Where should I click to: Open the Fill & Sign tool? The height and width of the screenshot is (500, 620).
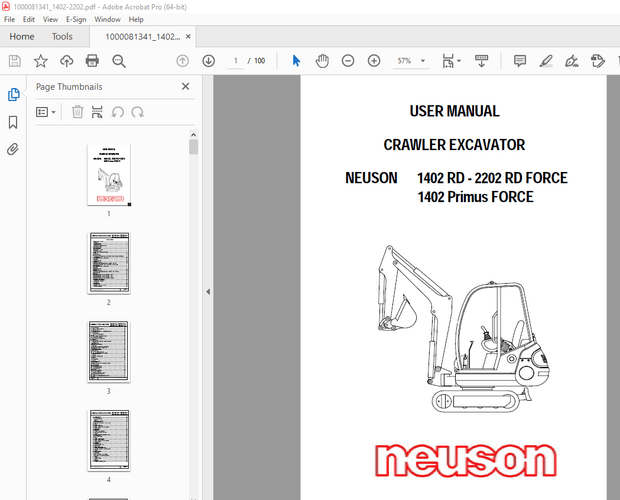(x=571, y=61)
